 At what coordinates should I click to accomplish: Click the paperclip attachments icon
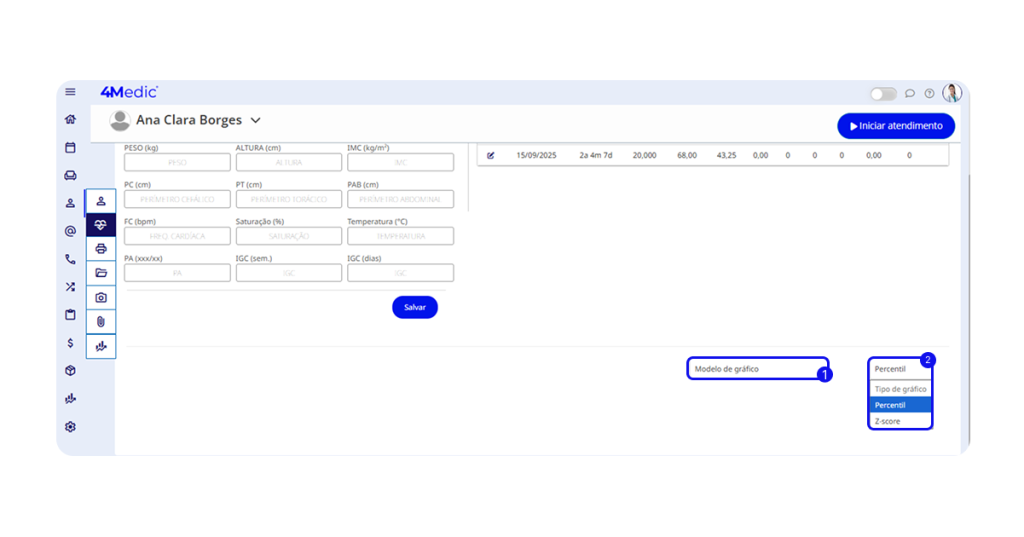pos(101,322)
